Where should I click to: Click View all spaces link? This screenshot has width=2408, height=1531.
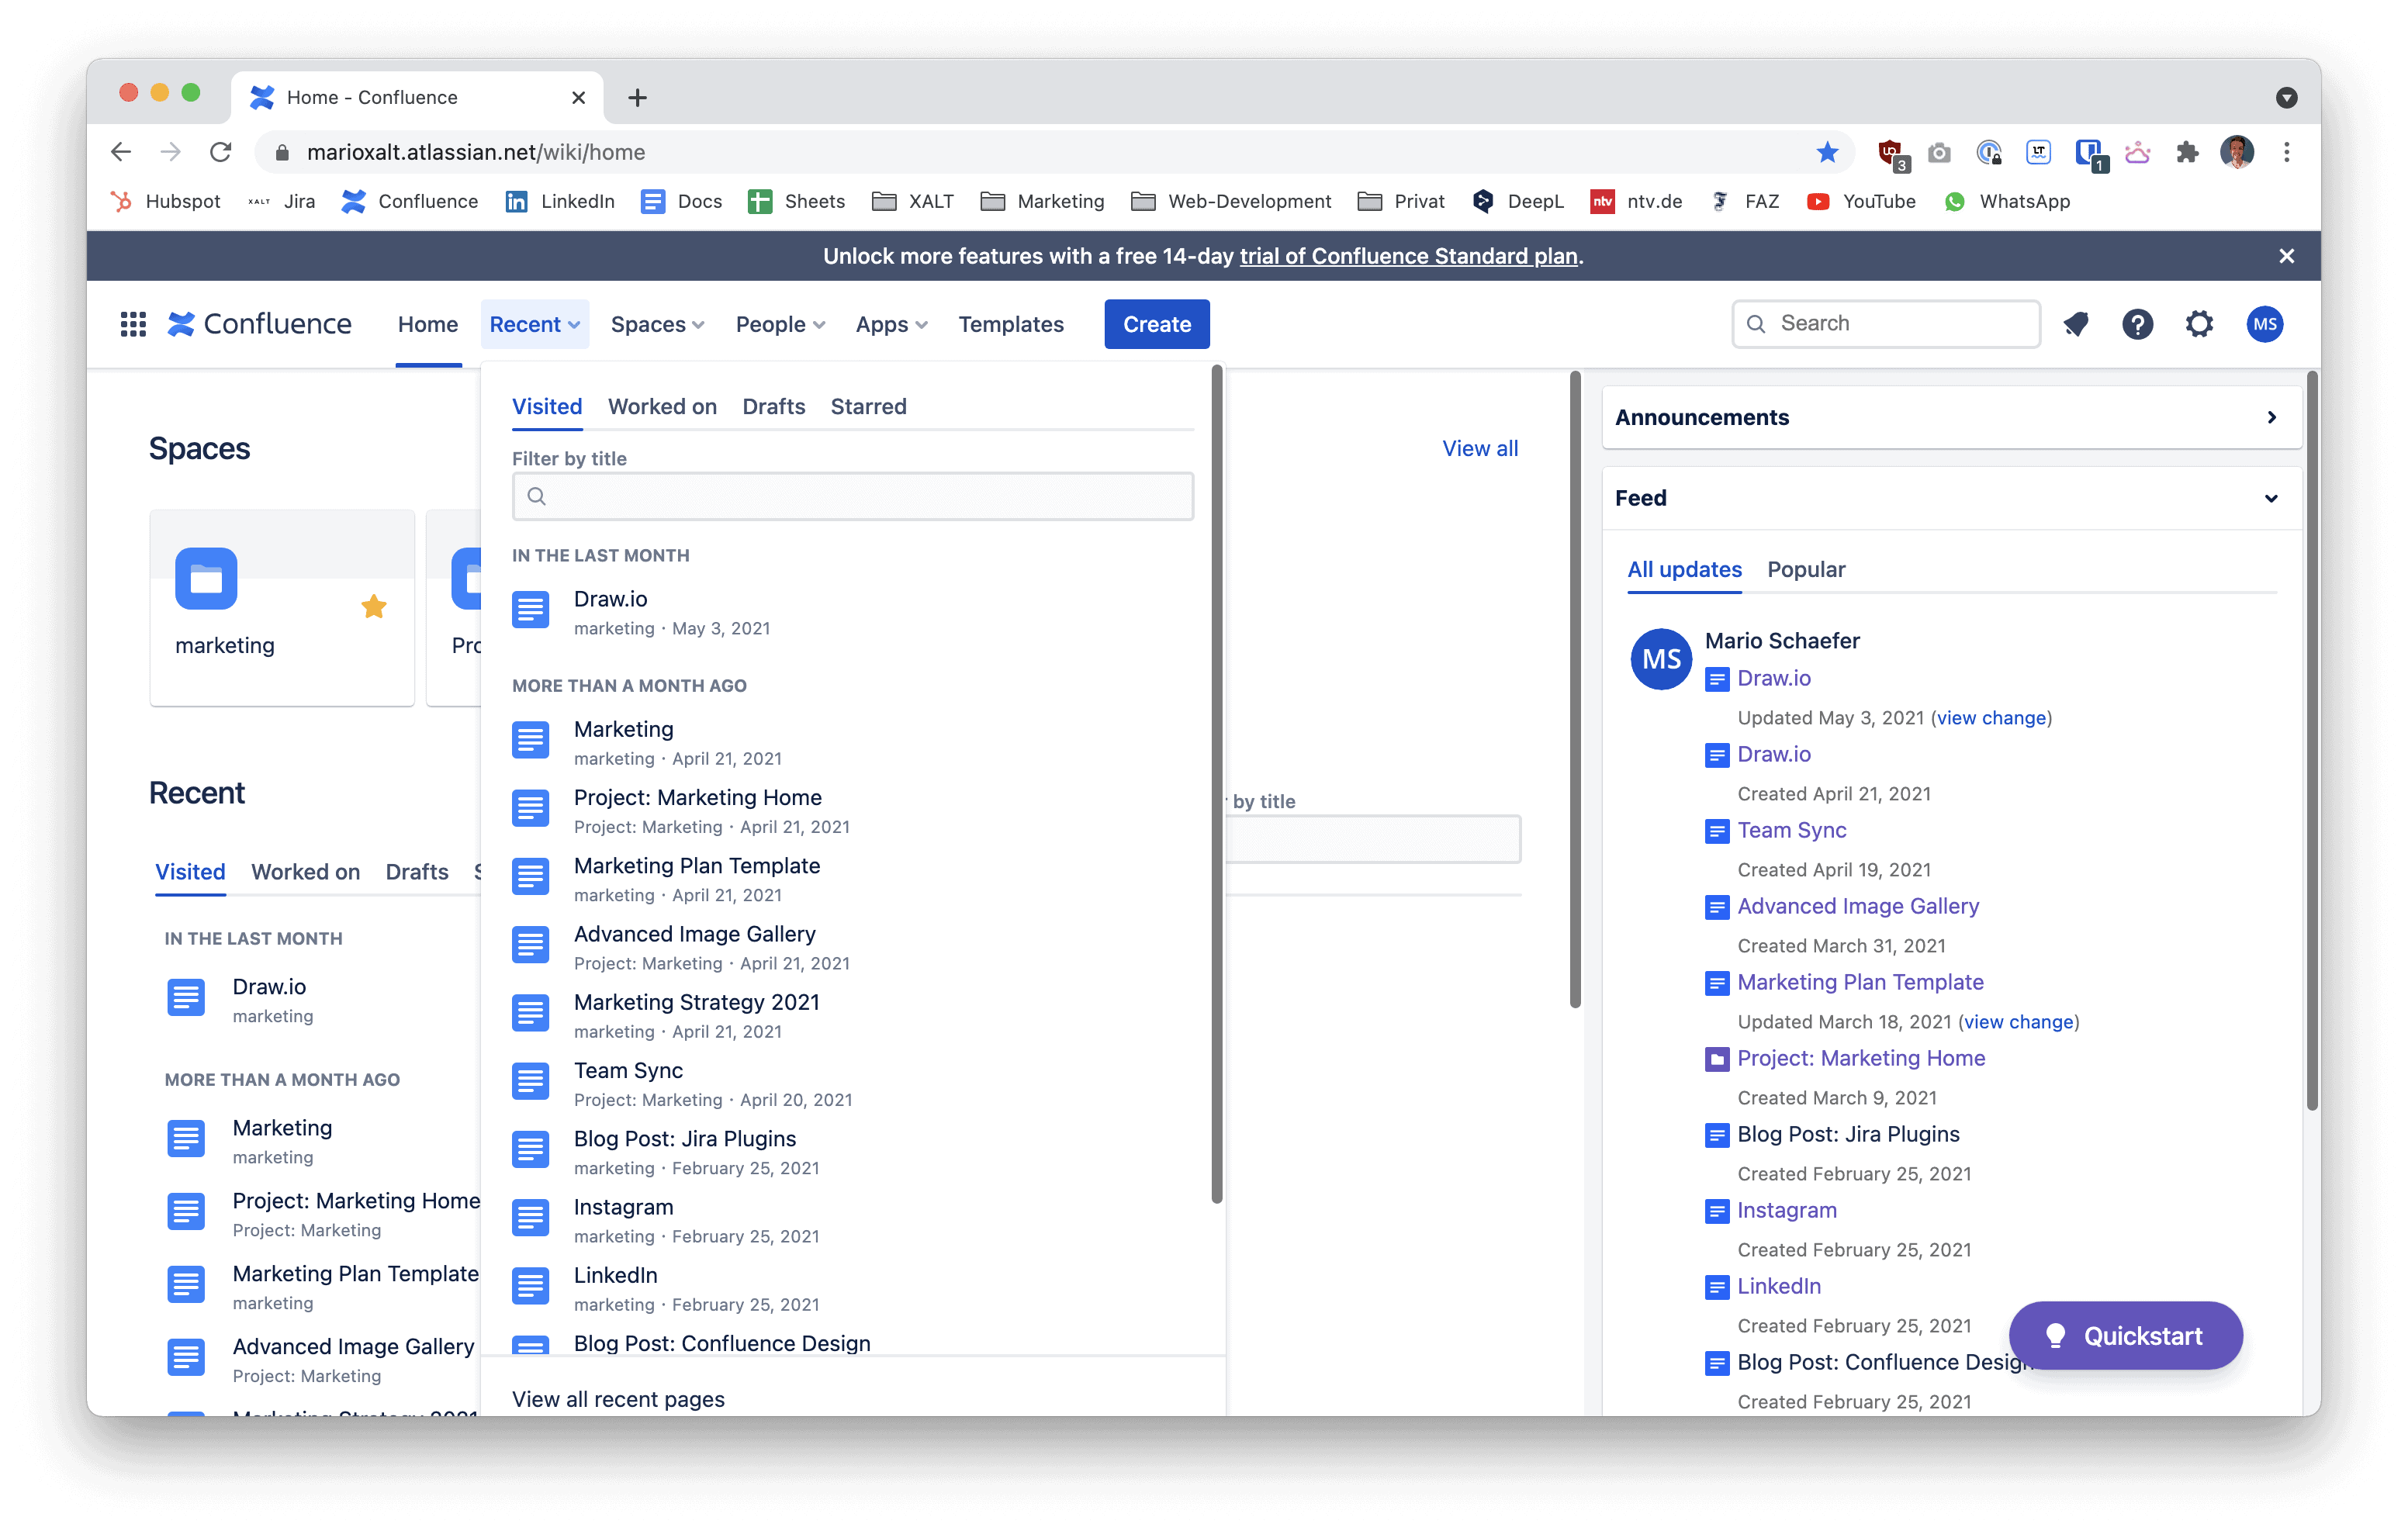[1480, 448]
